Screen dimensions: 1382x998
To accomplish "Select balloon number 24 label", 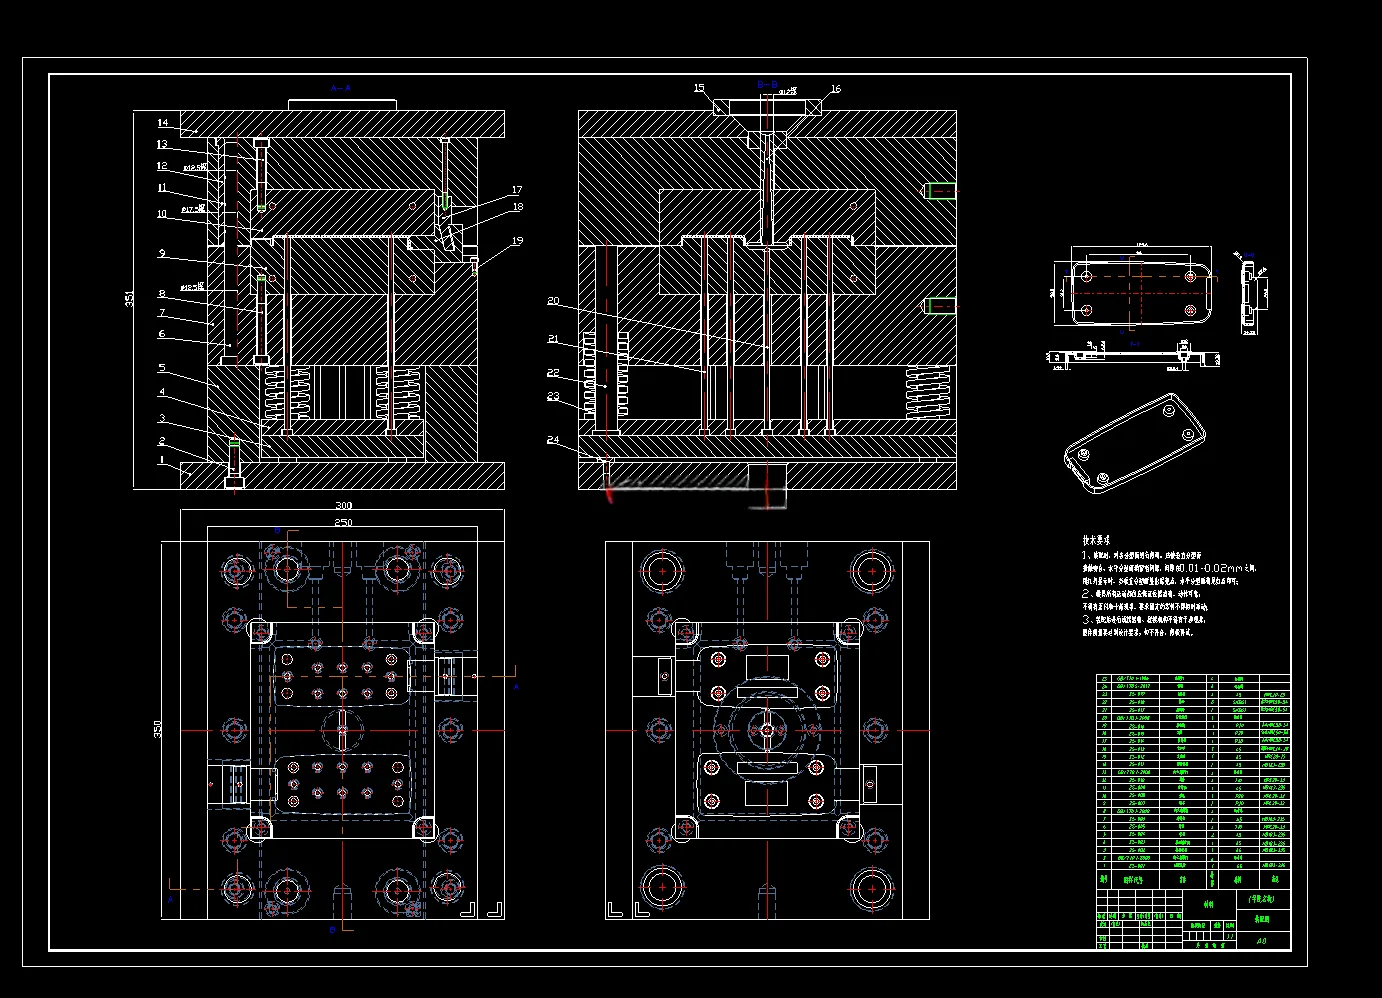I will pyautogui.click(x=553, y=440).
